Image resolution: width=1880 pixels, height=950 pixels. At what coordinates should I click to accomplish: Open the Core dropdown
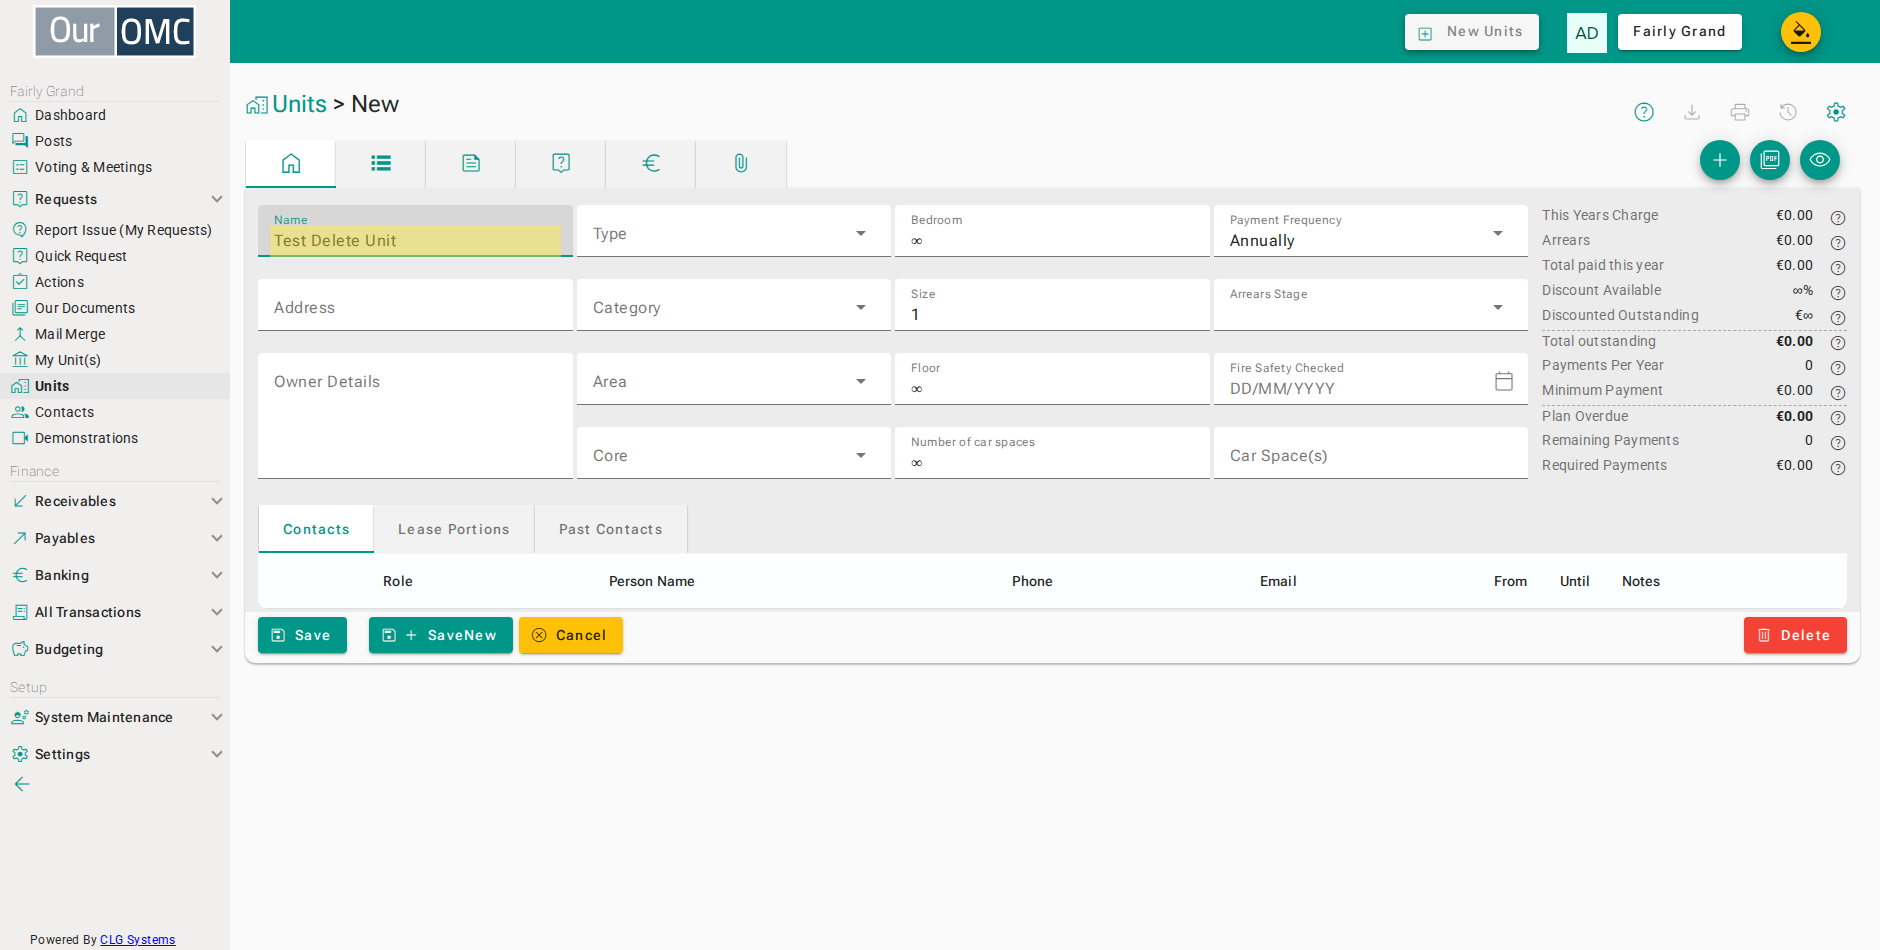(734, 453)
